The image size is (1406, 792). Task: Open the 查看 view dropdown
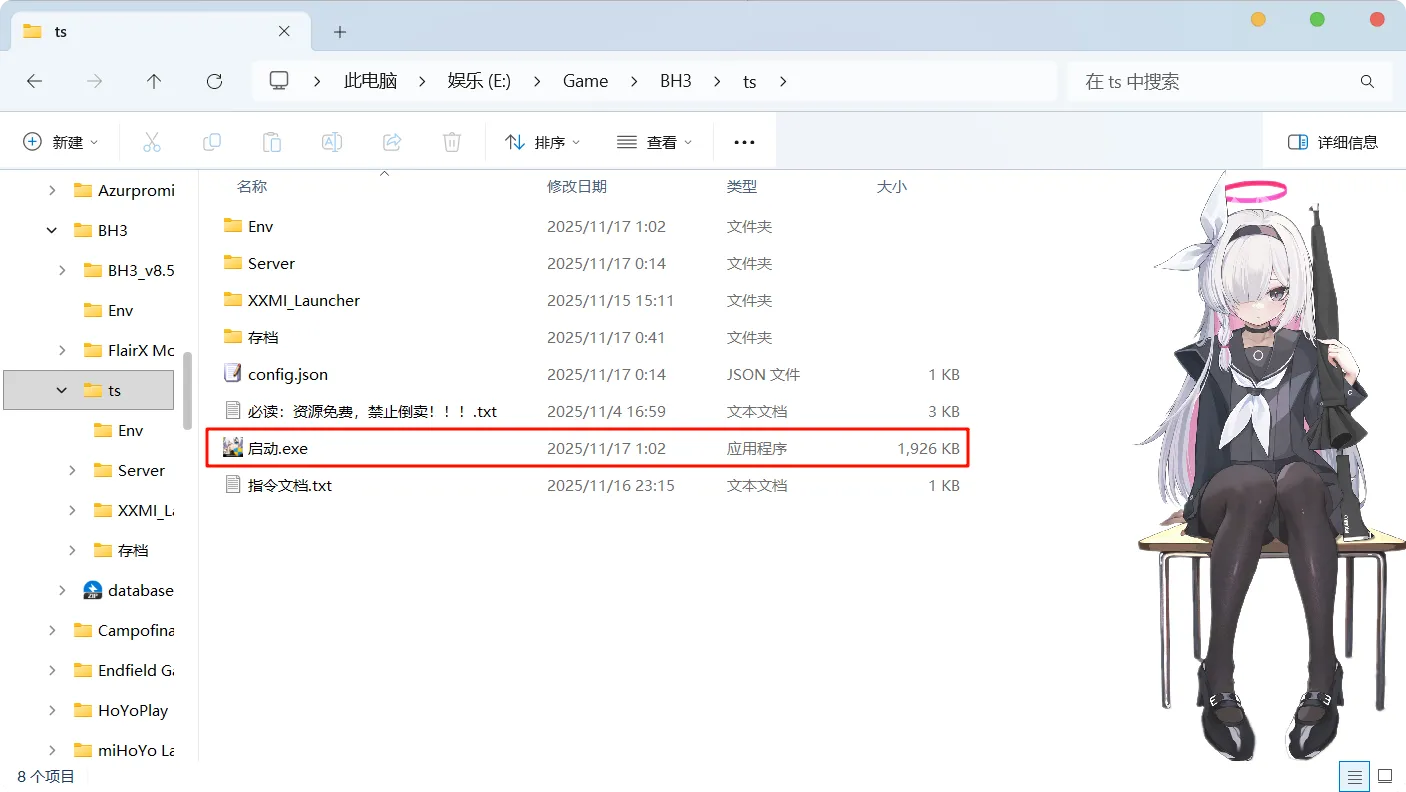coord(655,141)
